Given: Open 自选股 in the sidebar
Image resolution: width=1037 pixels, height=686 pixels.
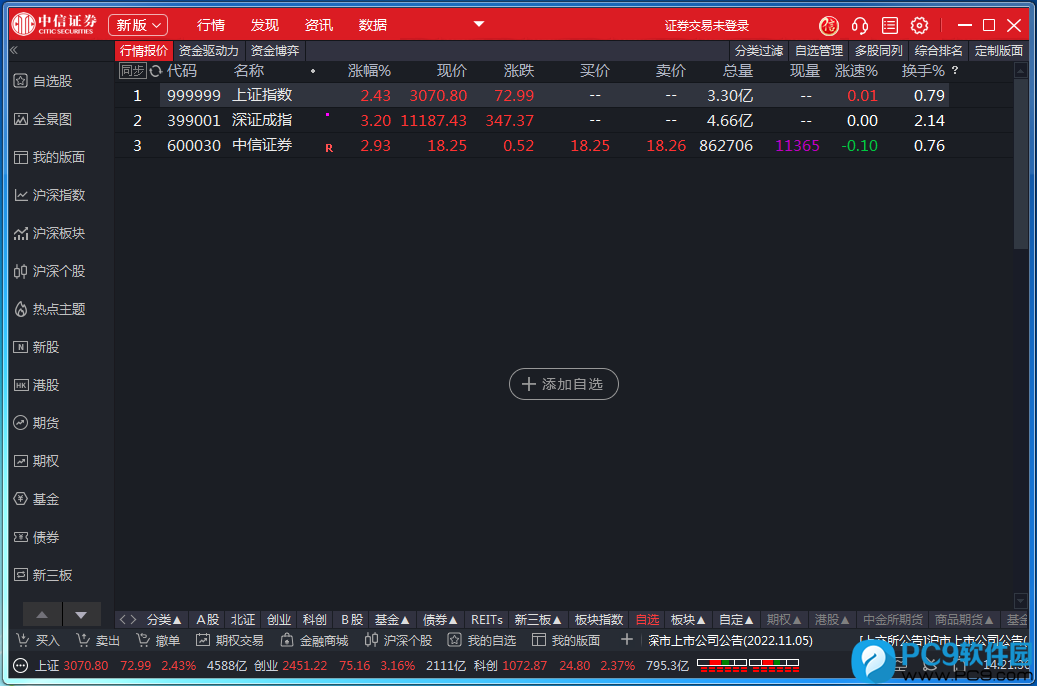Looking at the screenshot, I should (43, 81).
